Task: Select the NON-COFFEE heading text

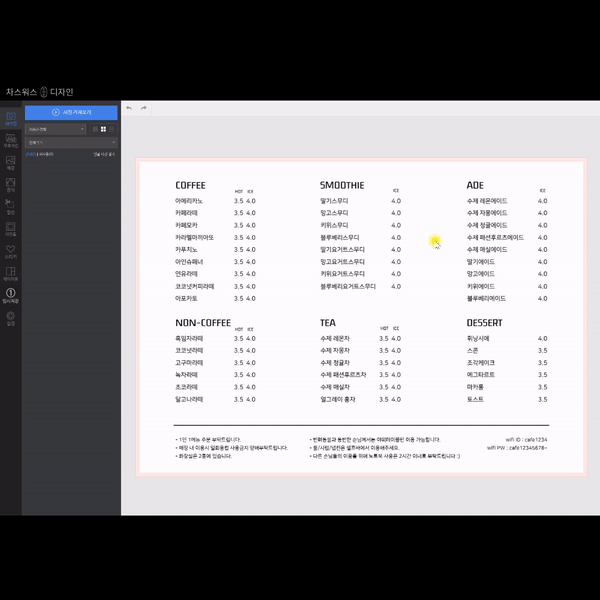Action: click(203, 323)
